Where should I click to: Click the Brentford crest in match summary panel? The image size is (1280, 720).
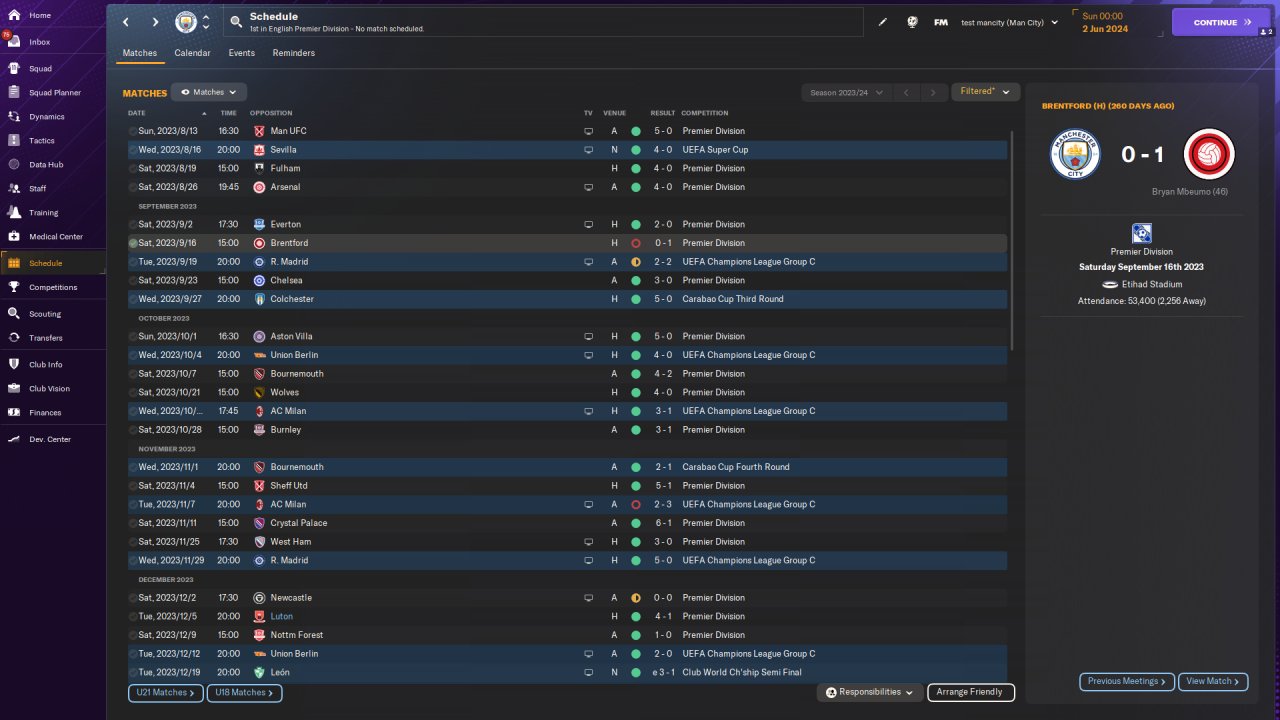(1209, 155)
